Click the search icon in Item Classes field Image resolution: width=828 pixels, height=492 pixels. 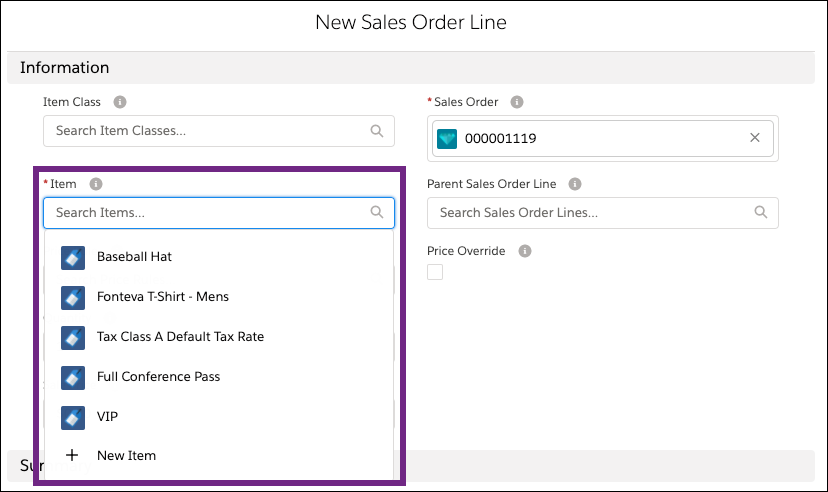(377, 130)
